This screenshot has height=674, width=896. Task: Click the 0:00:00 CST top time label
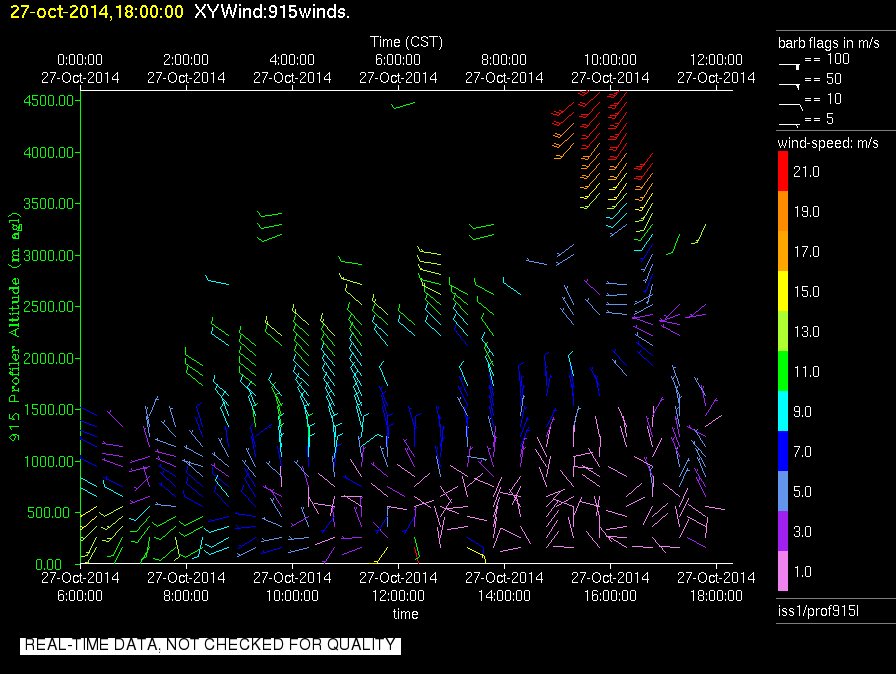80,60
